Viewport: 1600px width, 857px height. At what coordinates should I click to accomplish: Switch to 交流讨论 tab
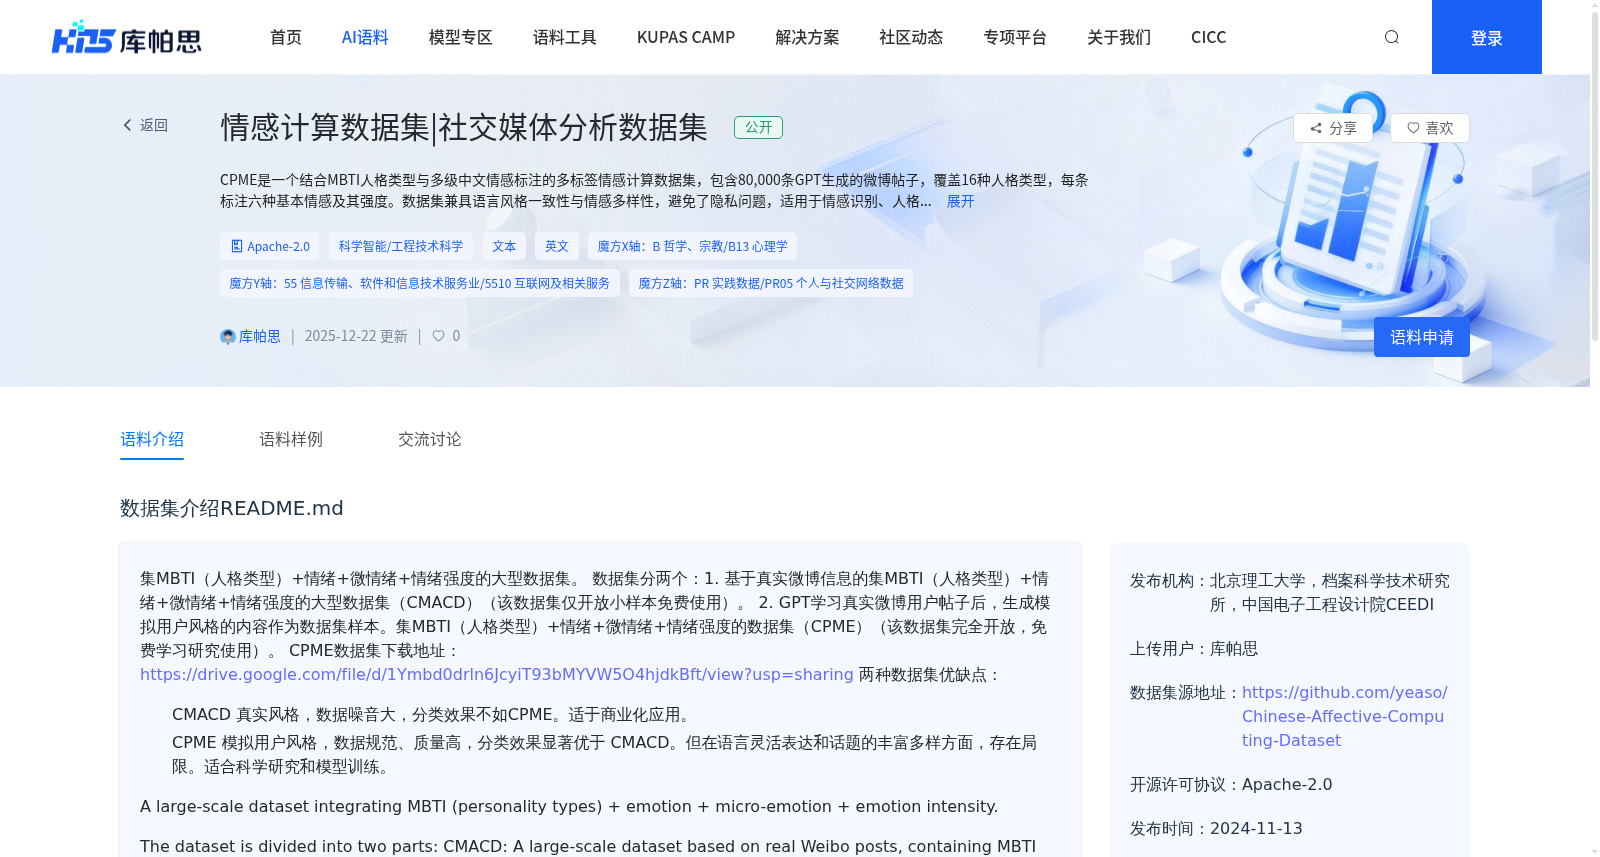pos(430,439)
